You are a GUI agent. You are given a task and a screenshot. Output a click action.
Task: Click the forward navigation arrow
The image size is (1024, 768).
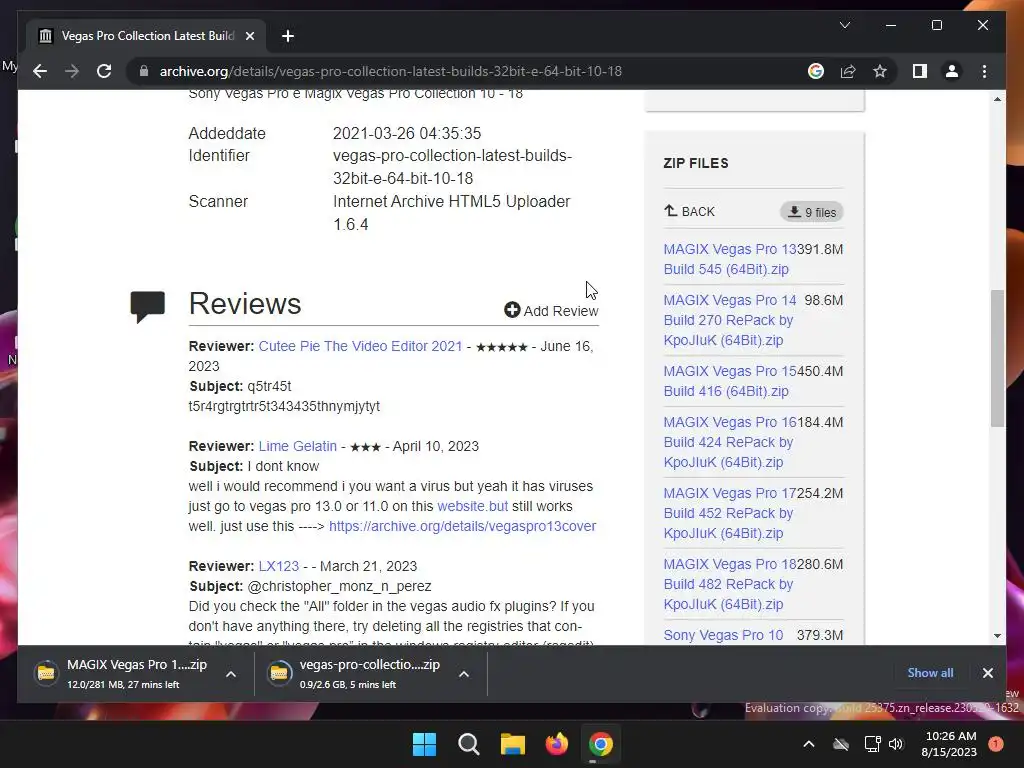point(72,71)
